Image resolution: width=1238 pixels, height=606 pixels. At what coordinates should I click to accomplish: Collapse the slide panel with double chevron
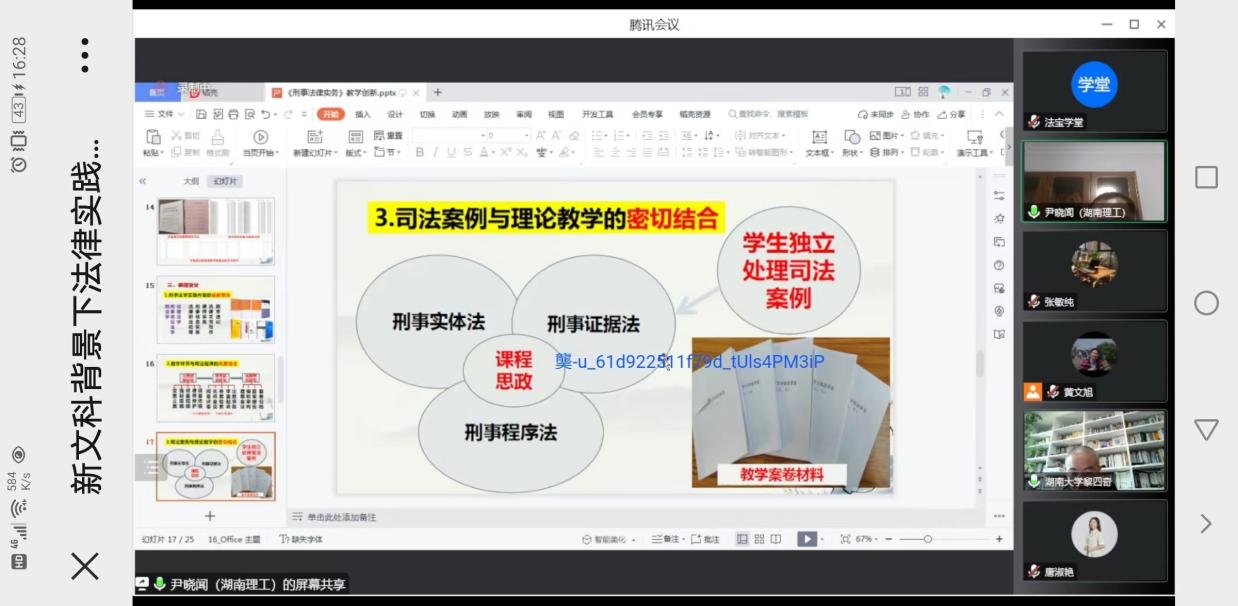142,181
